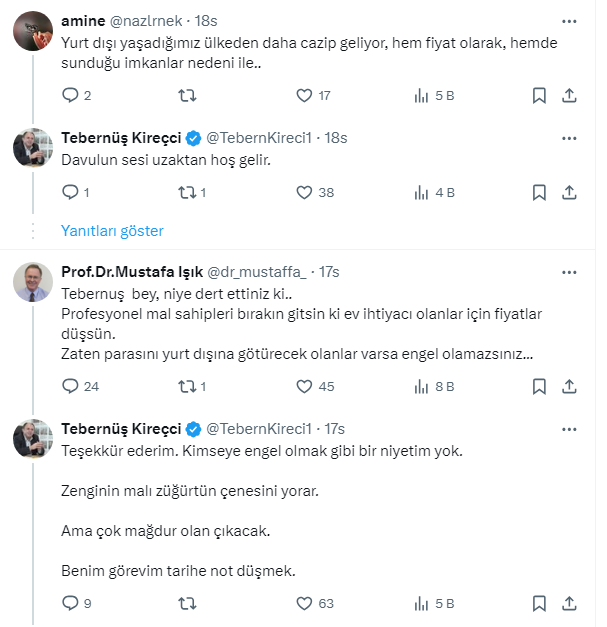Screen dimensions: 607x627
Task: Open more options on amine's tweet
Action: [x=569, y=20]
